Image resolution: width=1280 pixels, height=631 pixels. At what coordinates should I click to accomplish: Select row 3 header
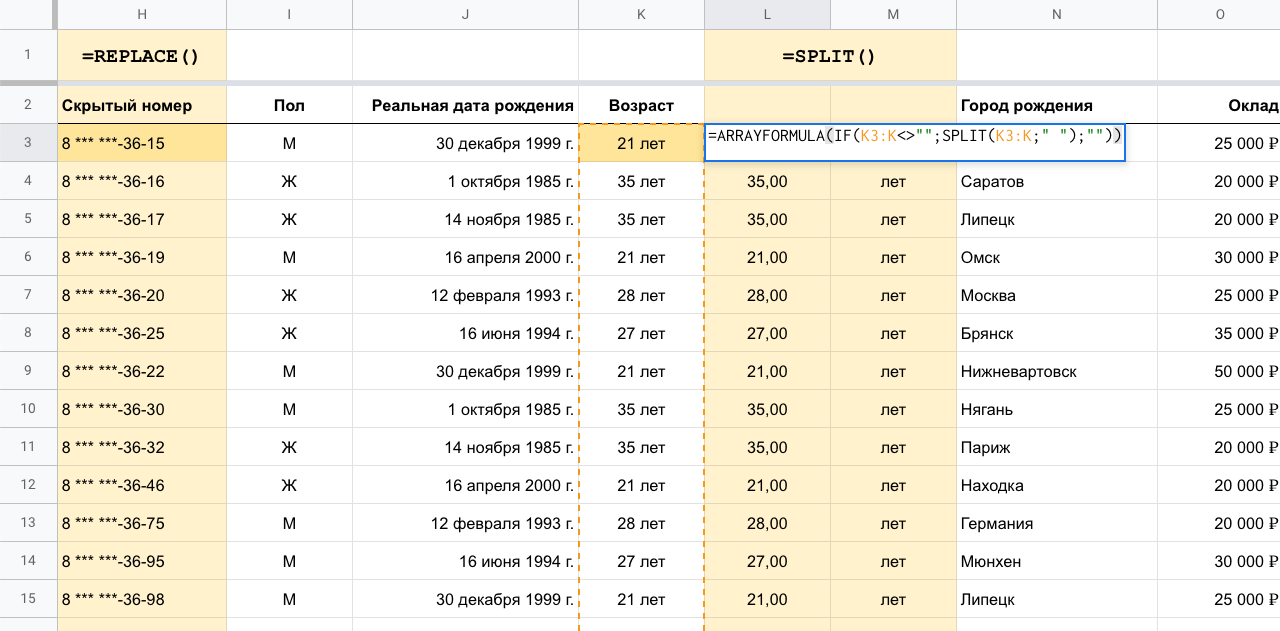(x=28, y=143)
